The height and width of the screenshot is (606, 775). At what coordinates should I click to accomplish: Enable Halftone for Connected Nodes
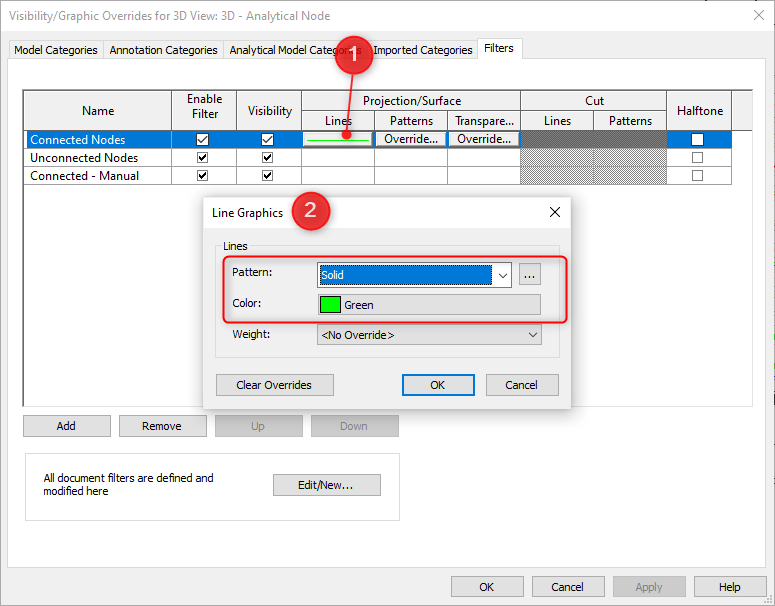point(698,140)
